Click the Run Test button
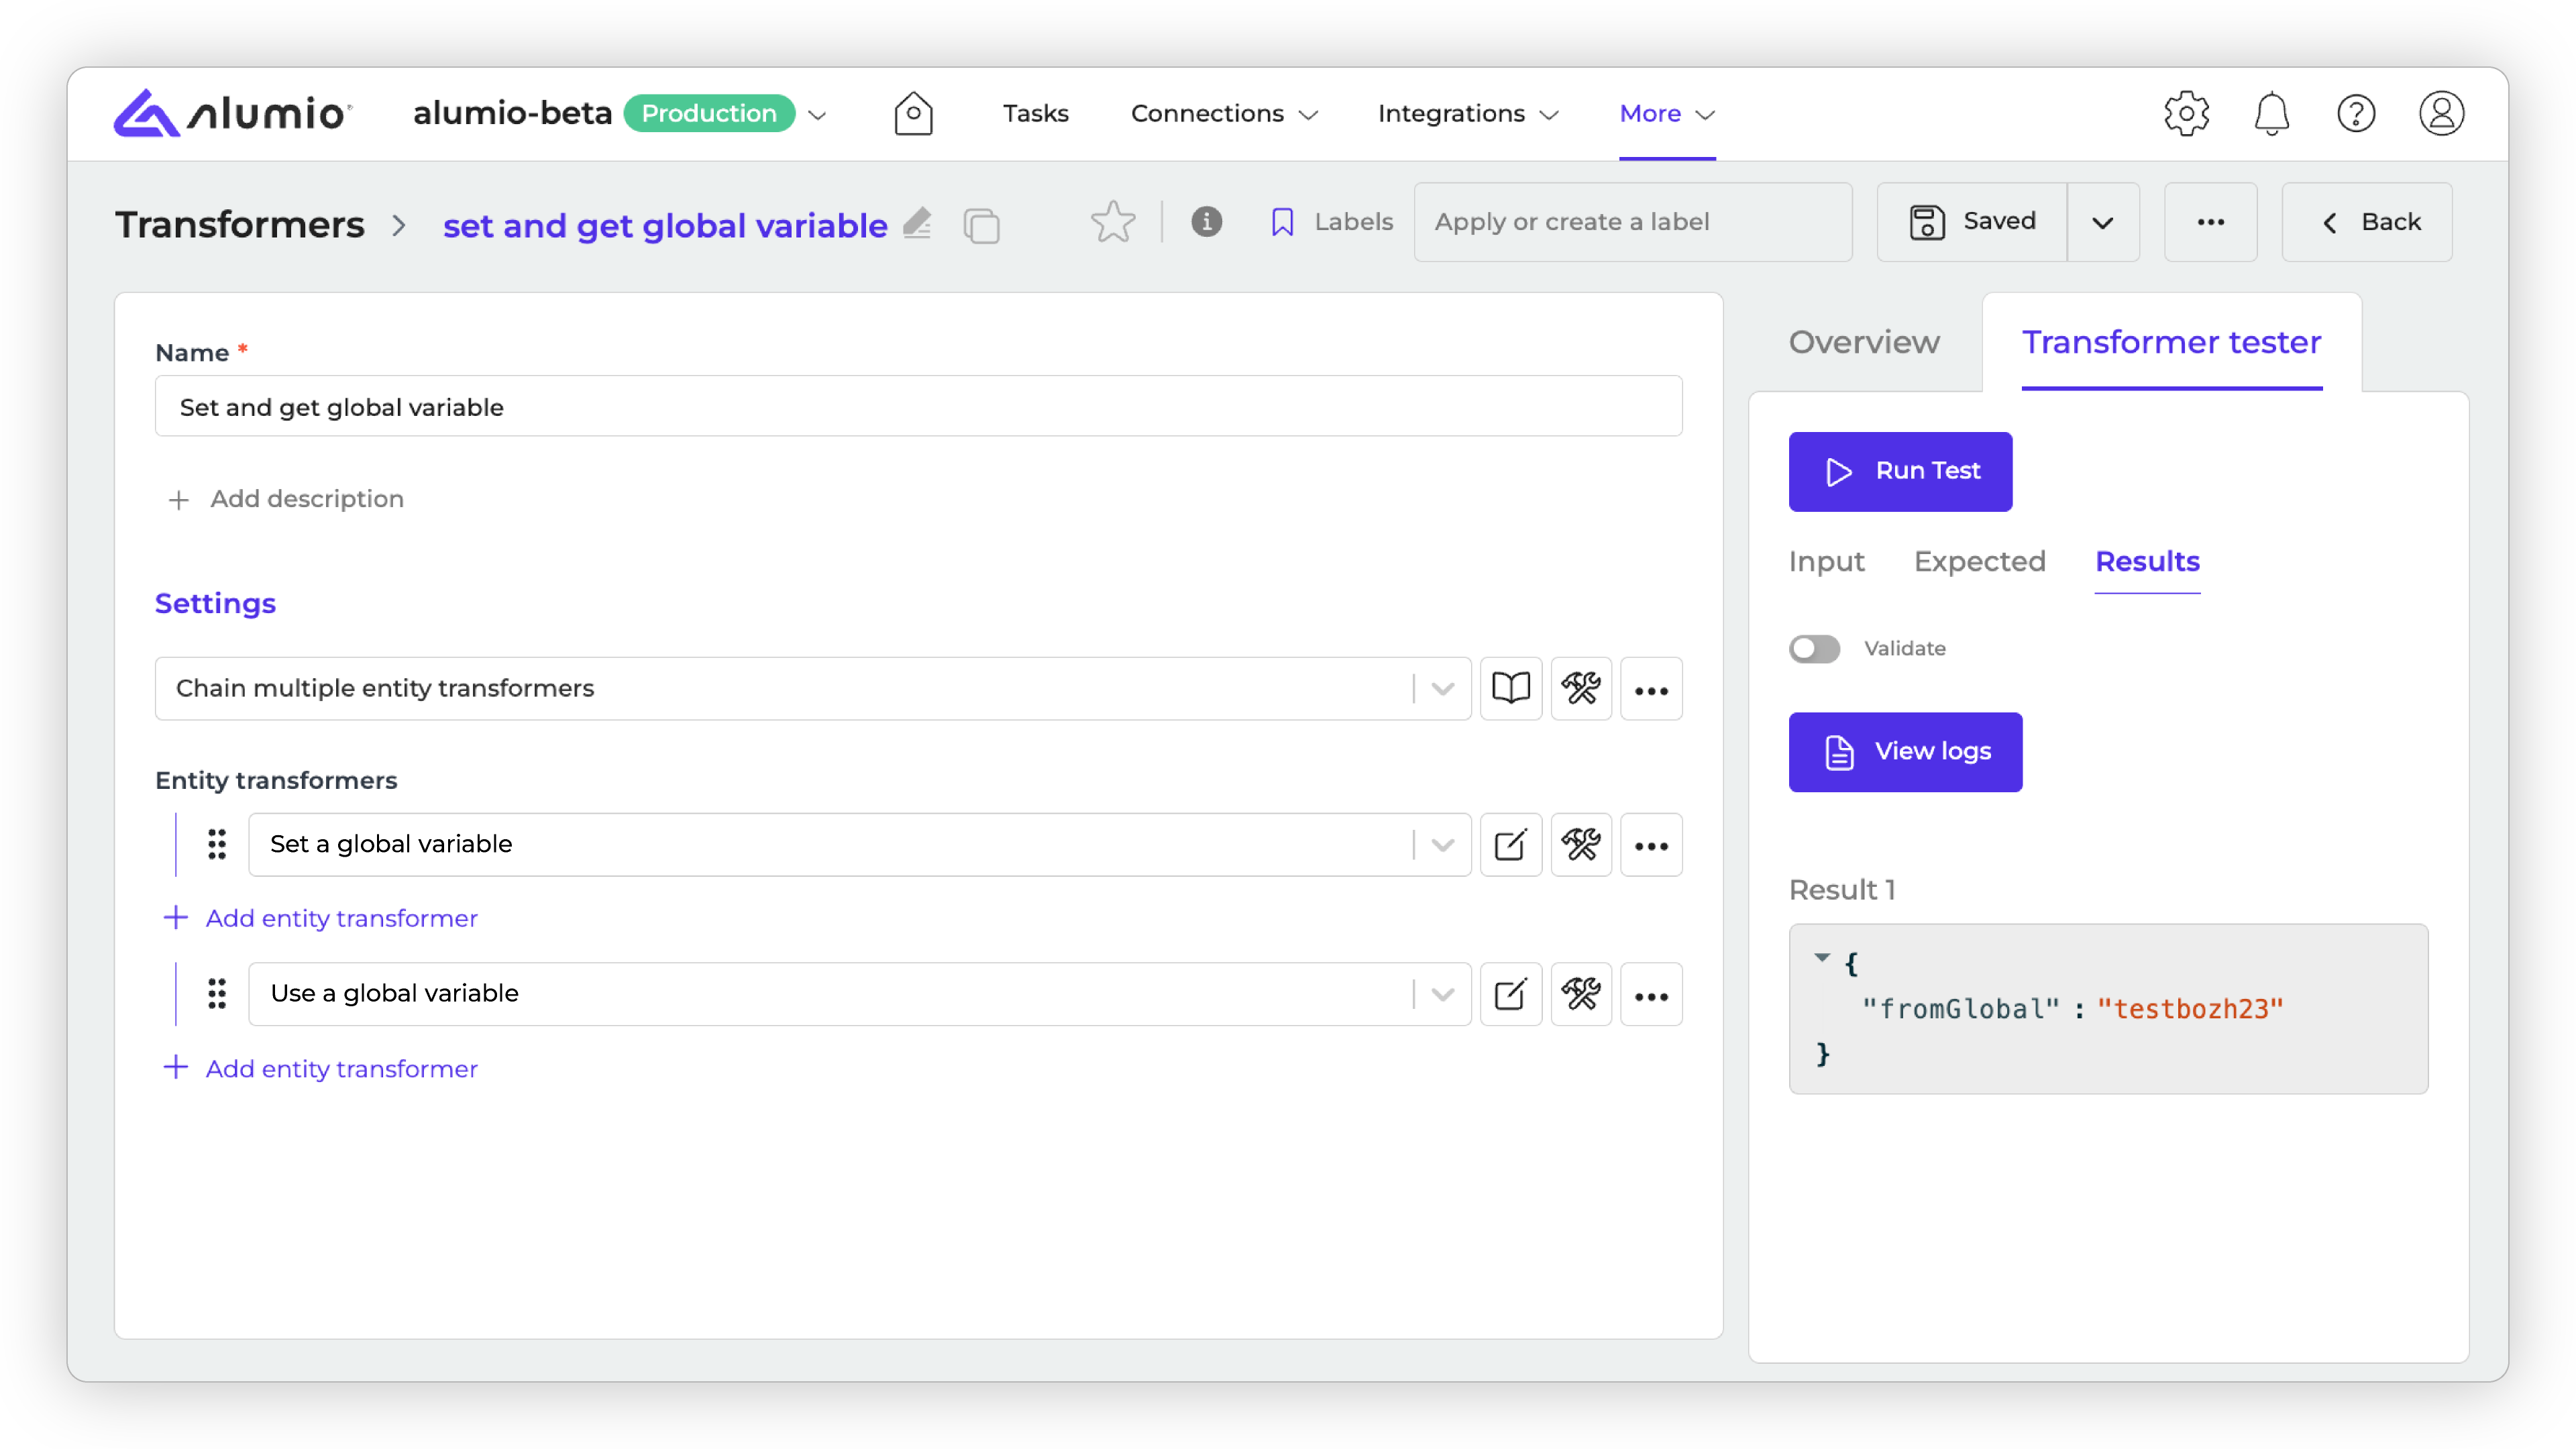 [x=1900, y=471]
